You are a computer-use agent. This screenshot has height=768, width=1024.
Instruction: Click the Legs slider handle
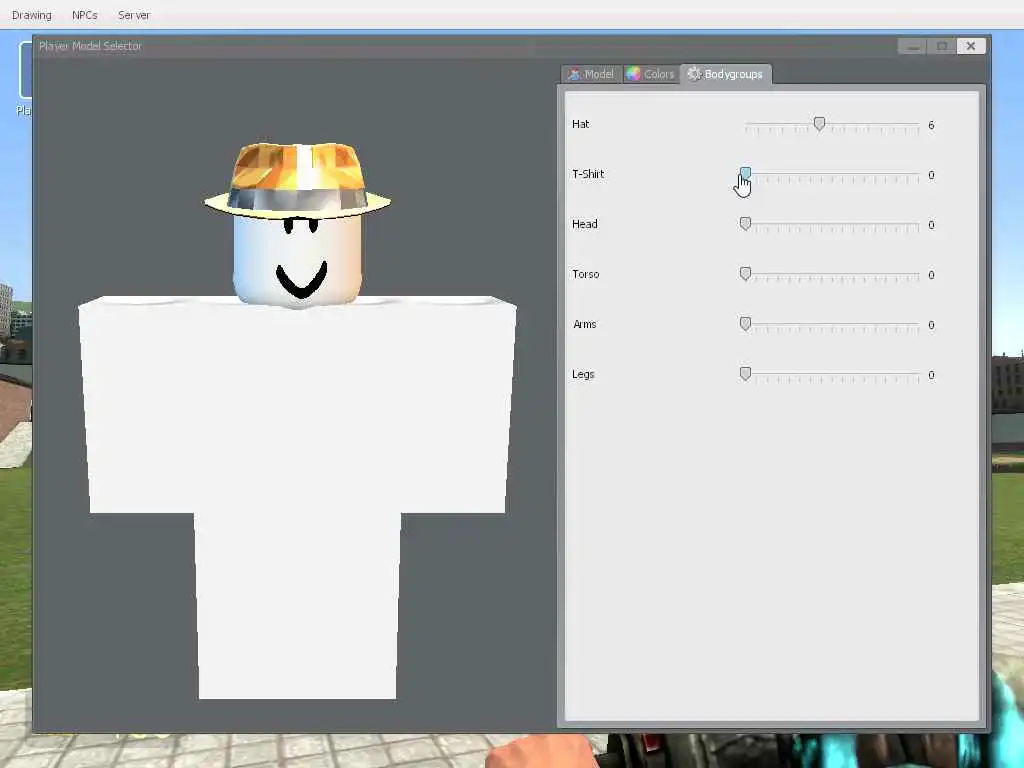[x=745, y=374]
